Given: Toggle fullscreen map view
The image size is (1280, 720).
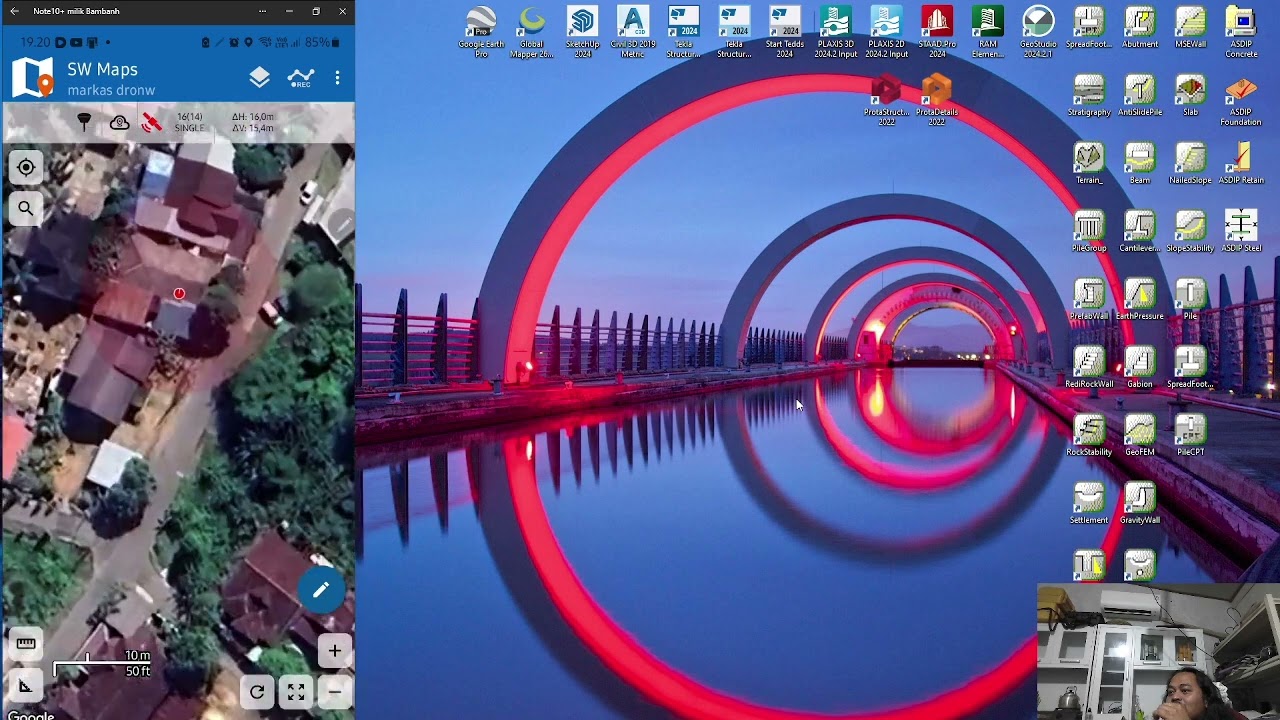Looking at the screenshot, I should click(x=296, y=691).
